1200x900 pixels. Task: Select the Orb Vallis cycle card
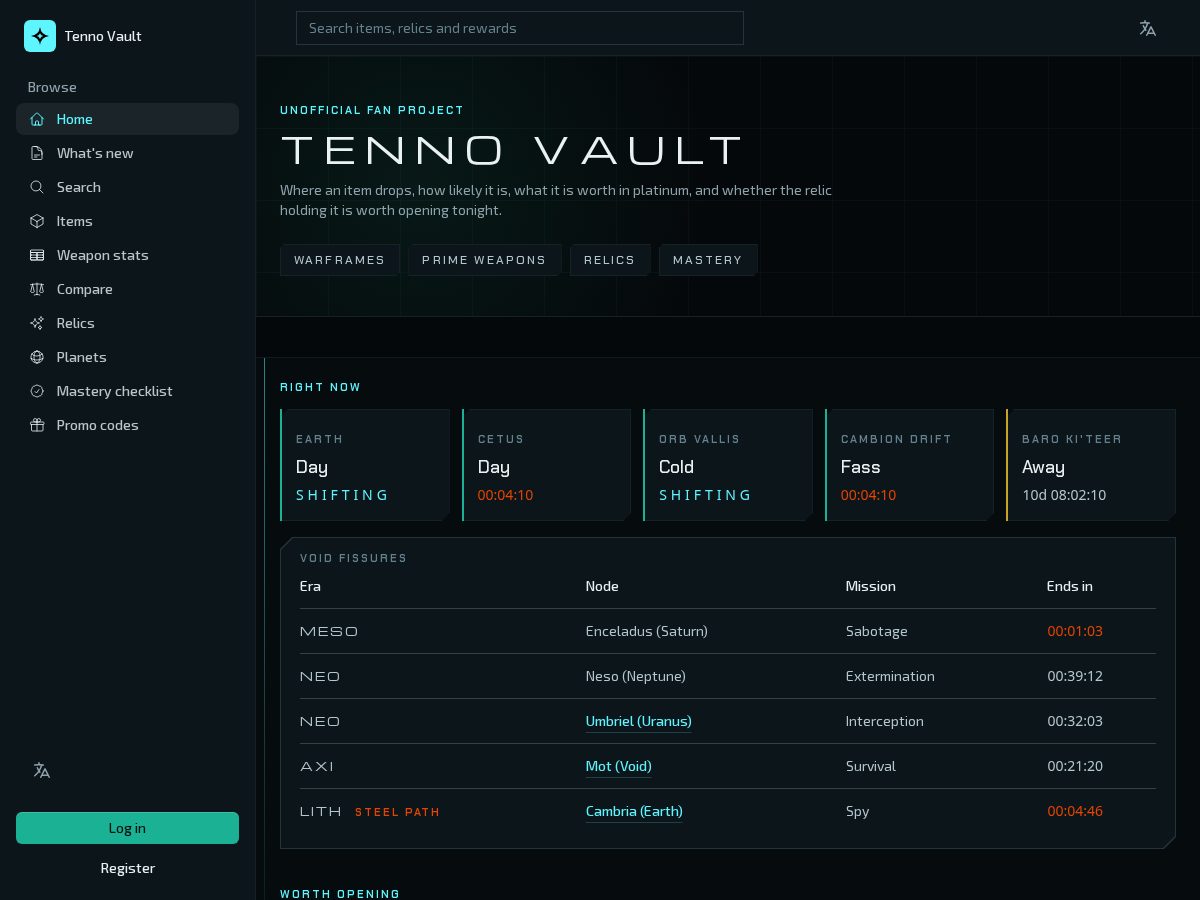click(728, 465)
